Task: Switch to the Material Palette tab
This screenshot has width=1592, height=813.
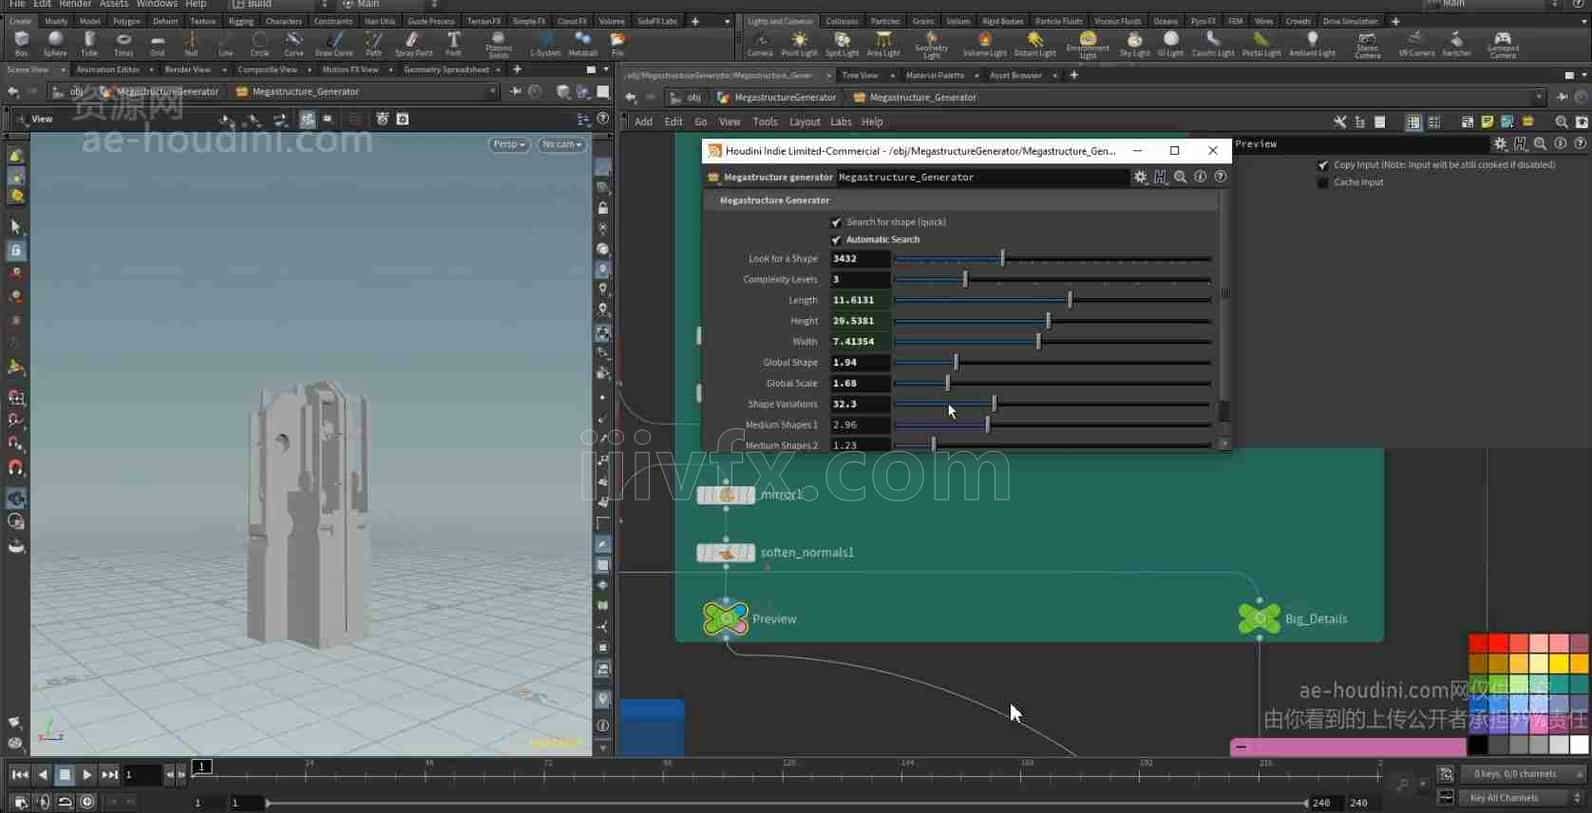Action: [x=935, y=75]
